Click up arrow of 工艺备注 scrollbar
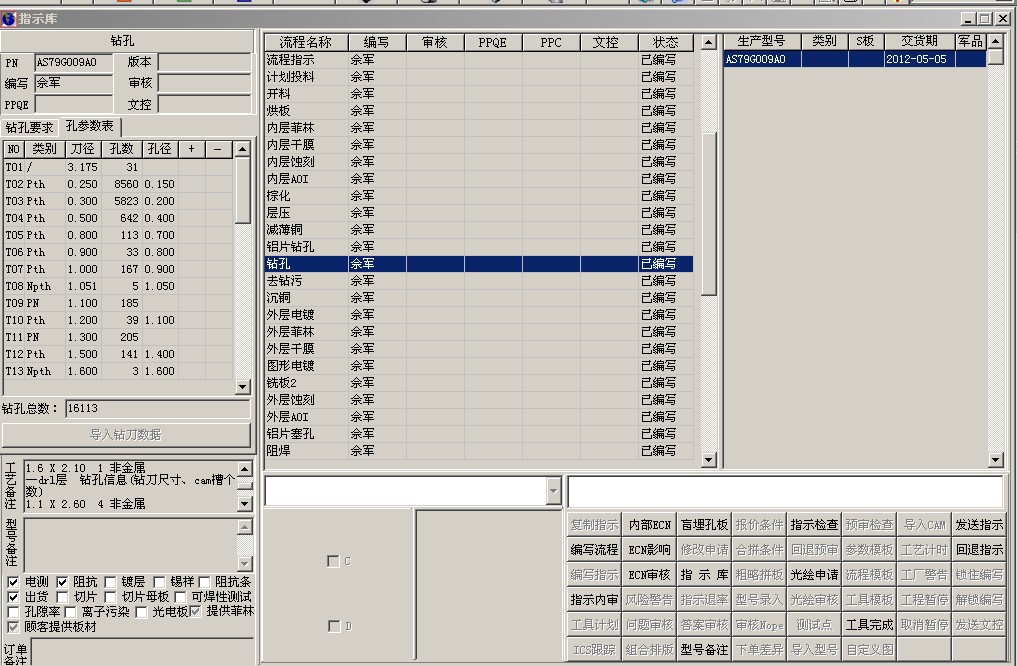Screen dimensions: 1017x666 pyautogui.click(x=245, y=468)
